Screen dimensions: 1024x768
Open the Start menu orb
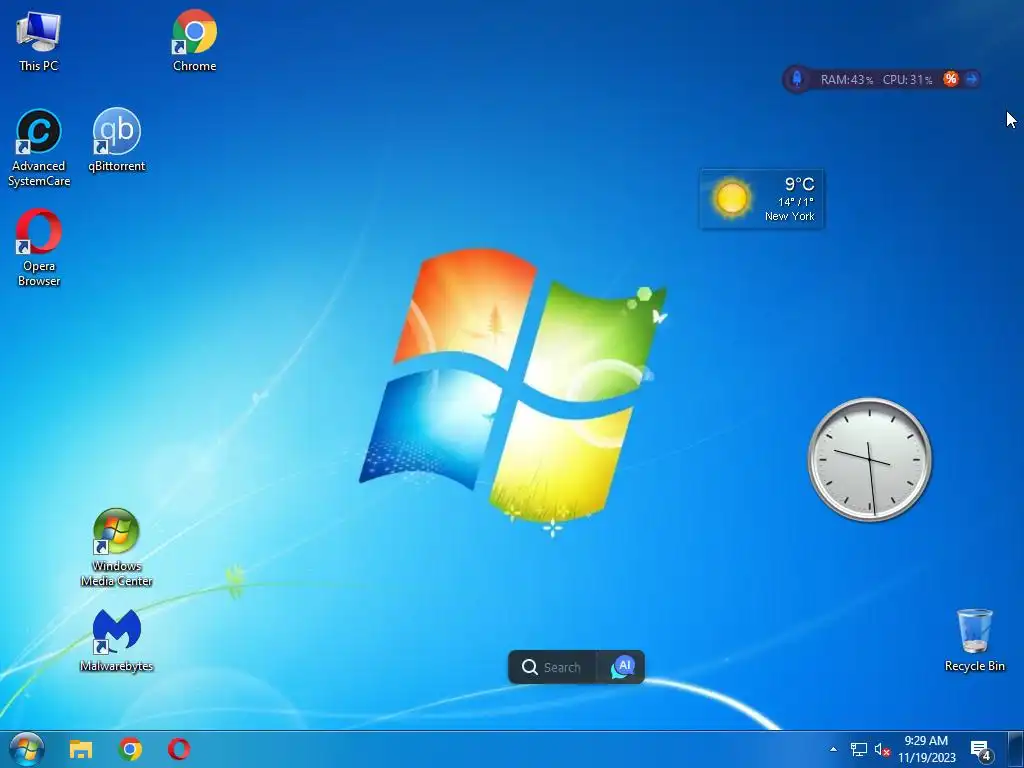pos(27,749)
